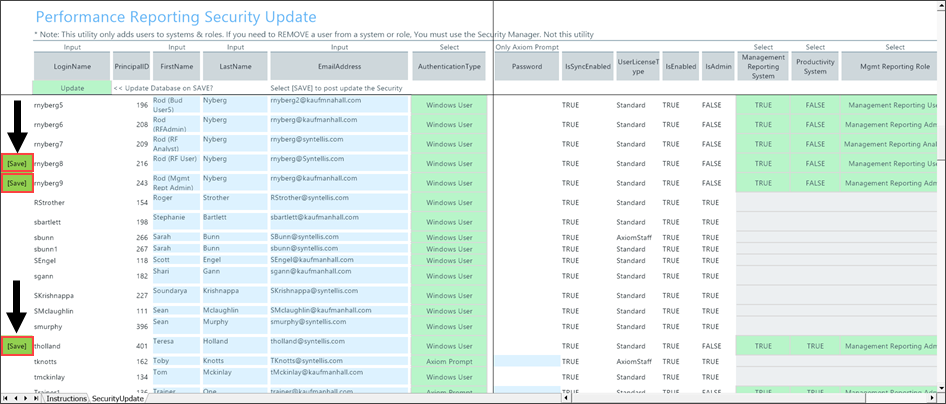946x404 pixels.
Task: Click the [Save] tag beside rnyberg8
Action: 17,163
